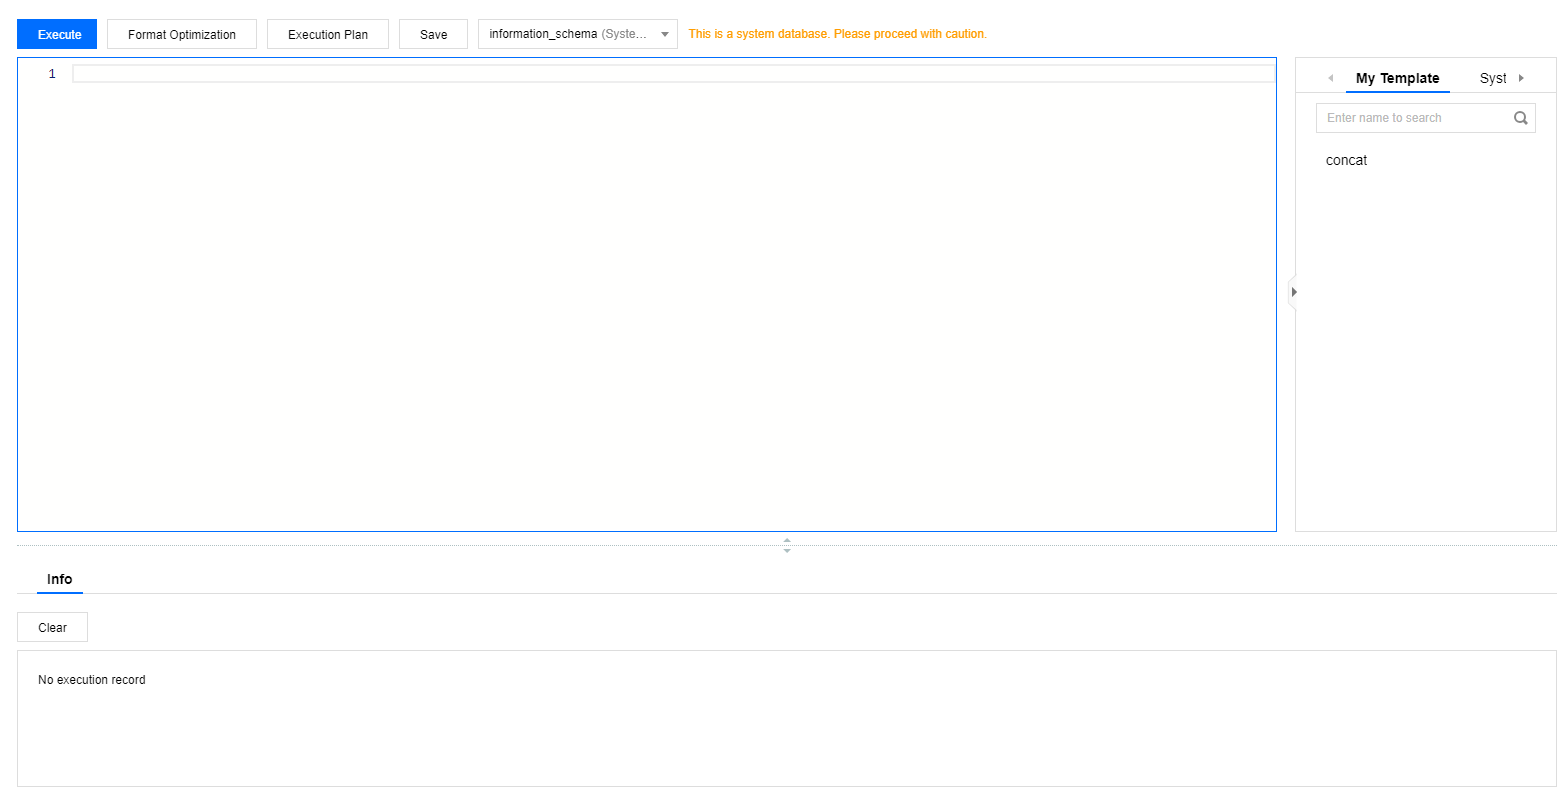The height and width of the screenshot is (810, 1567).
Task: Click line number 1 in the gutter
Action: [x=52, y=74]
